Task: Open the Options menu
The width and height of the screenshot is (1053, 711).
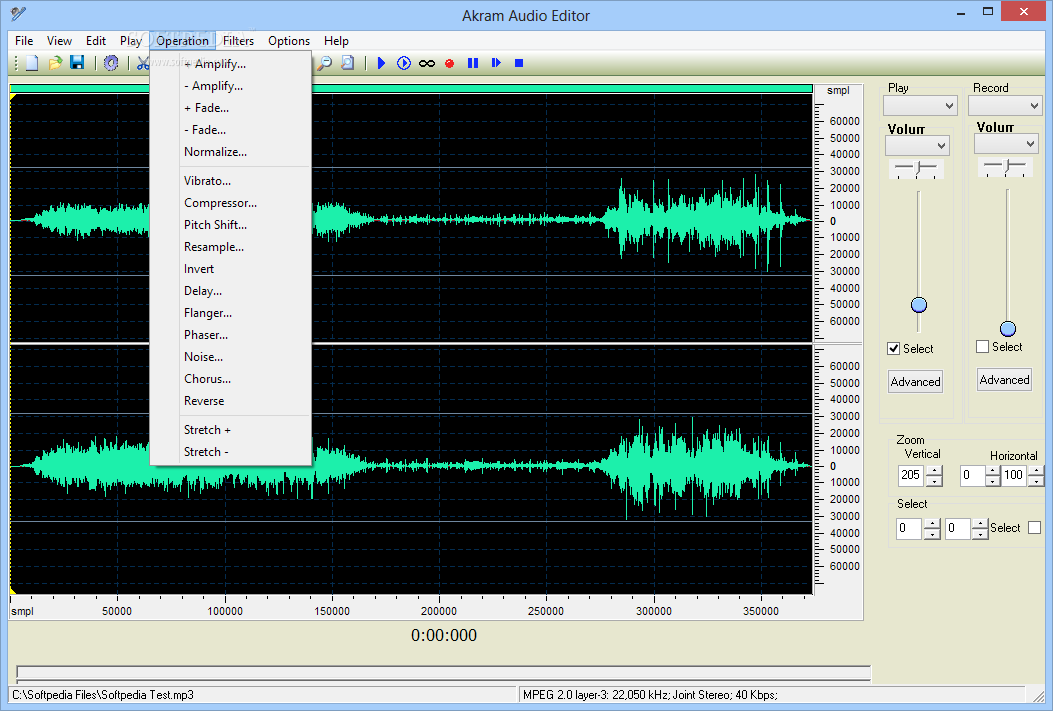Action: 289,41
